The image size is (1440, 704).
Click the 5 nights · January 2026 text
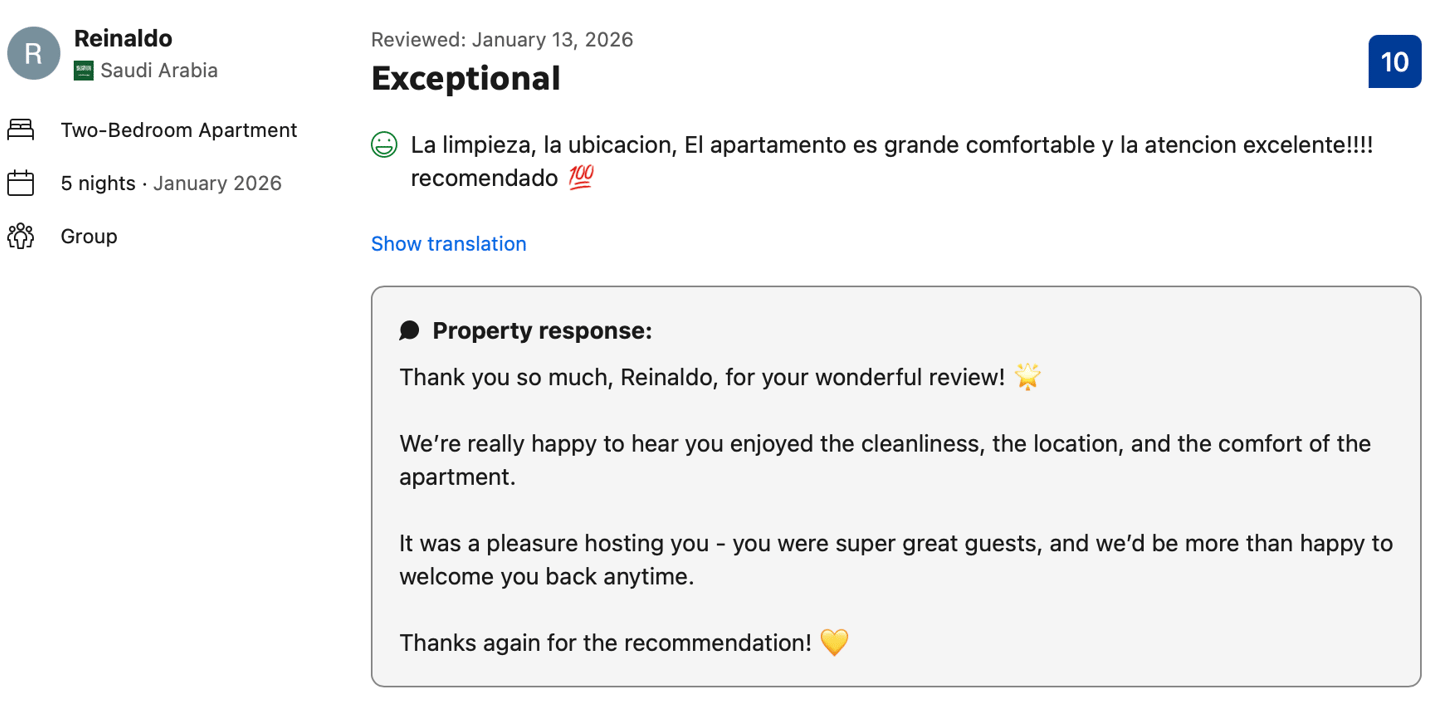coord(171,183)
